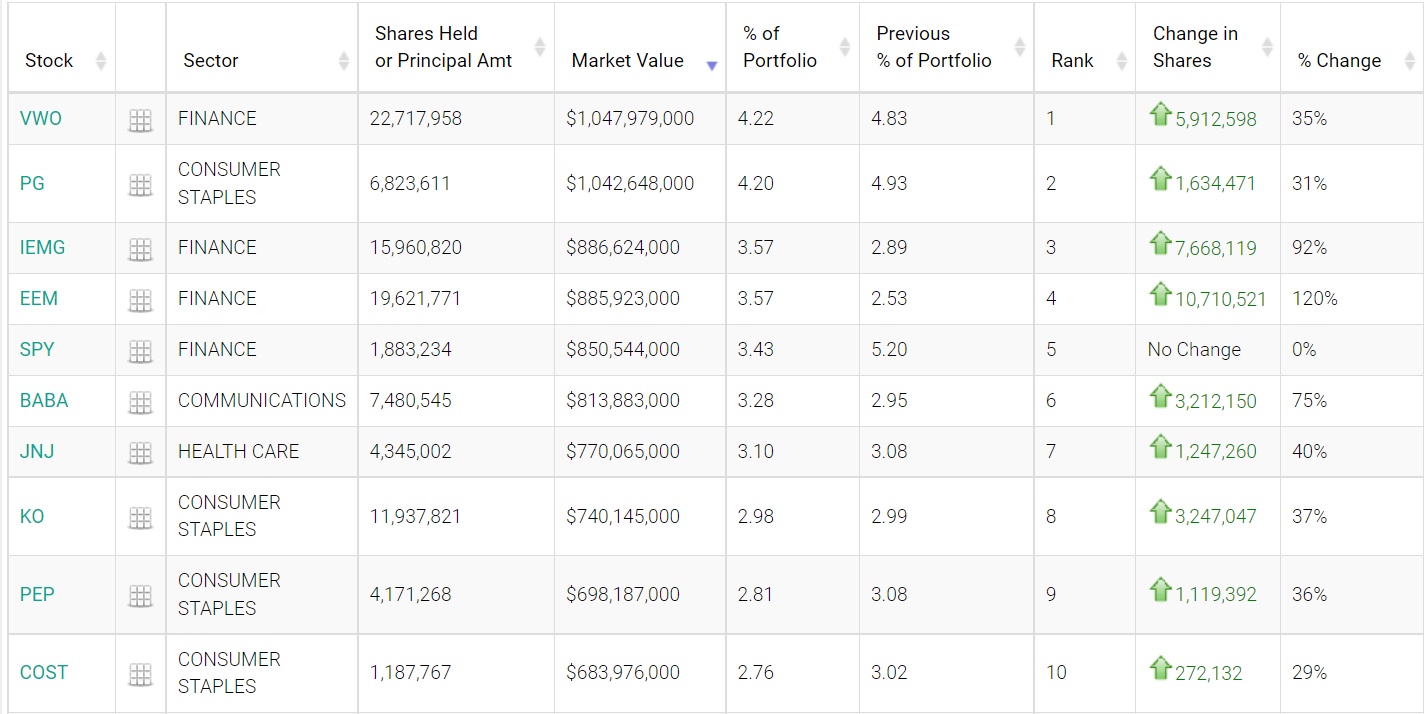Click the grid icon in IEMG row
This screenshot has height=714, width=1424.
[140, 250]
